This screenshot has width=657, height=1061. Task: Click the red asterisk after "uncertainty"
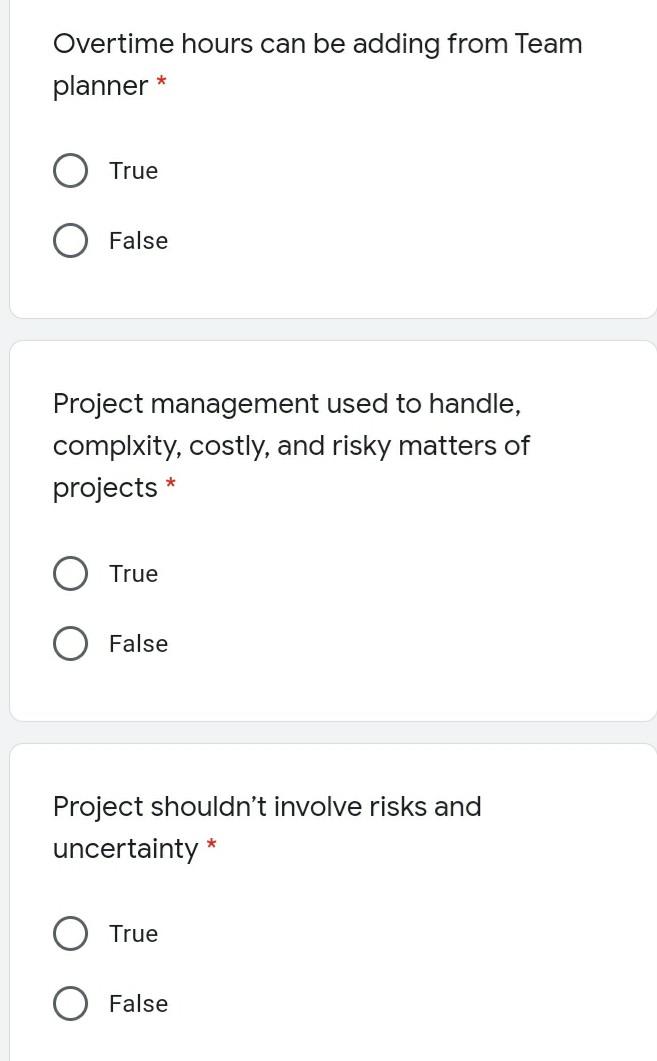[x=211, y=847]
